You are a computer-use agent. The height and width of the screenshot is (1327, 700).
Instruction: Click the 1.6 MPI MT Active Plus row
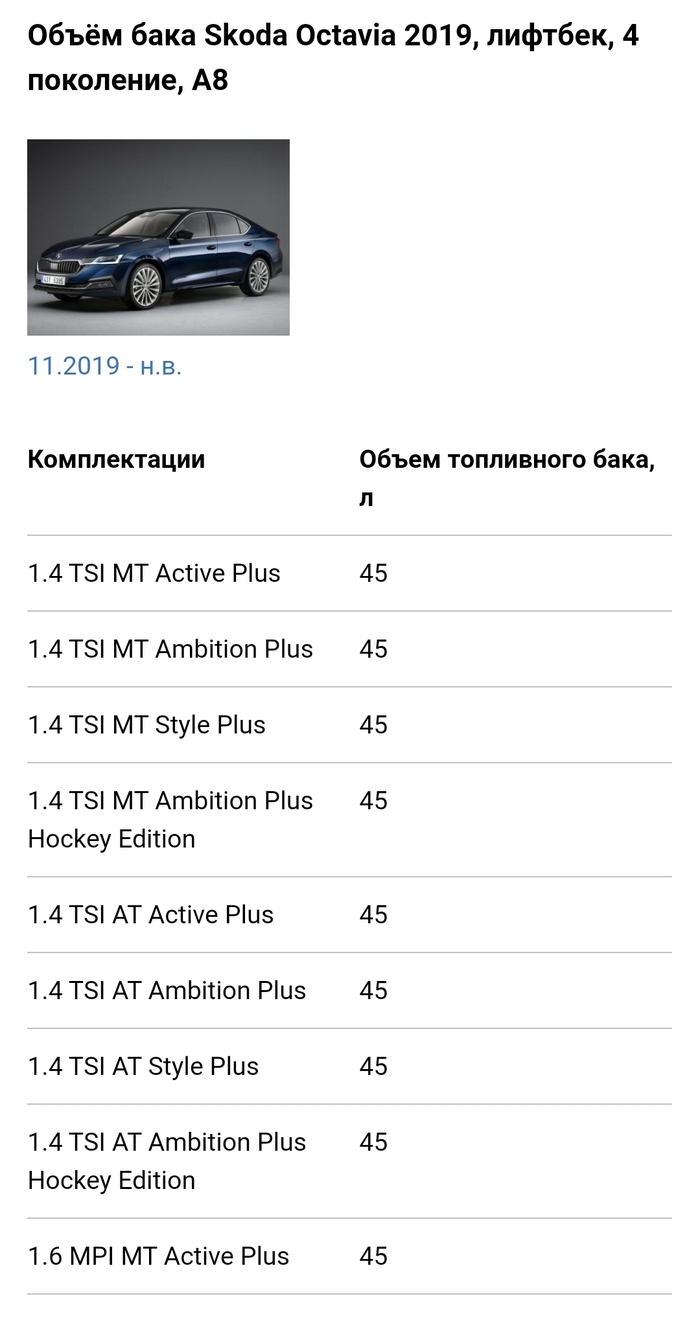pos(158,1257)
